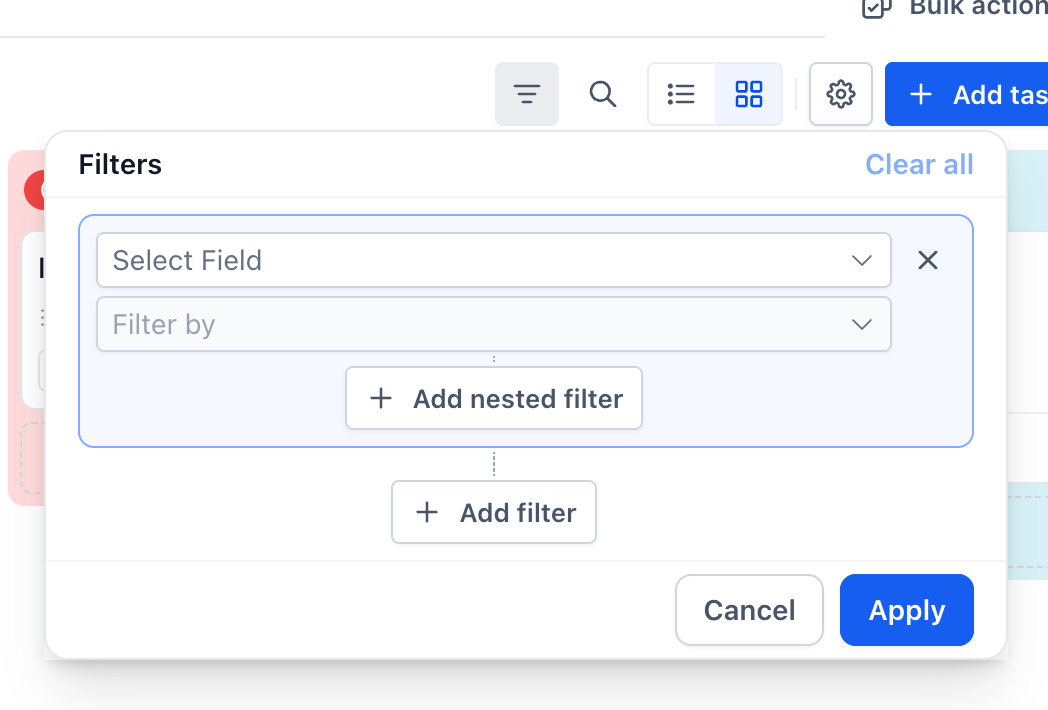The width and height of the screenshot is (1048, 710).
Task: Open settings via the gear icon
Action: point(841,94)
